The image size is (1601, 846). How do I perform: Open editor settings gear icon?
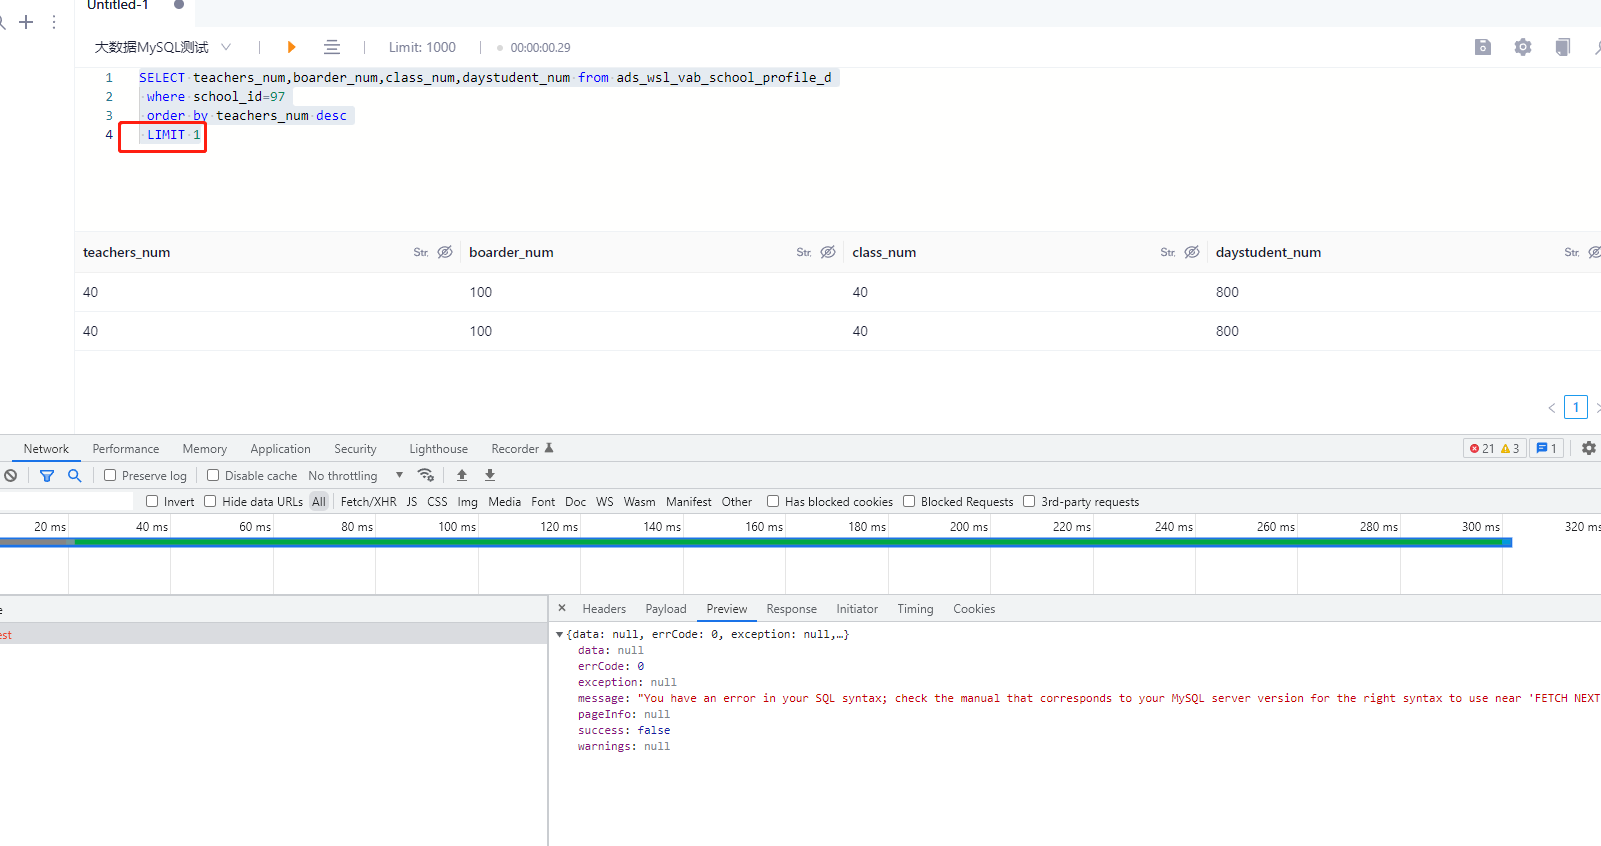pos(1523,47)
